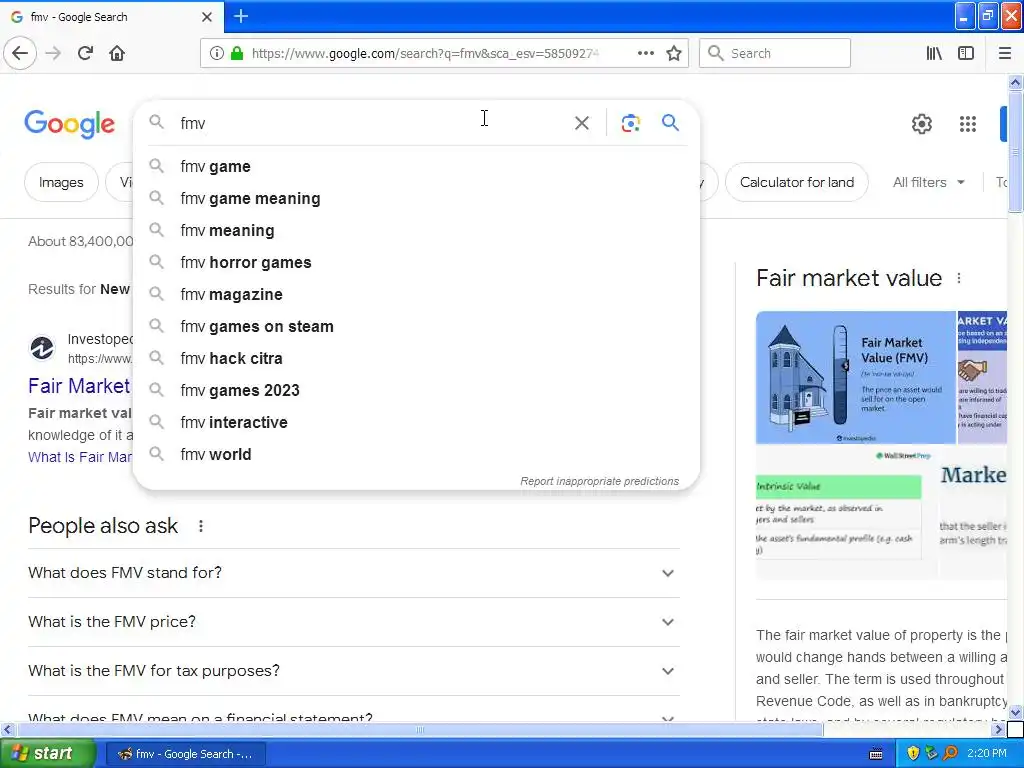
Task: Open Google quick settings gear
Action: point(921,123)
